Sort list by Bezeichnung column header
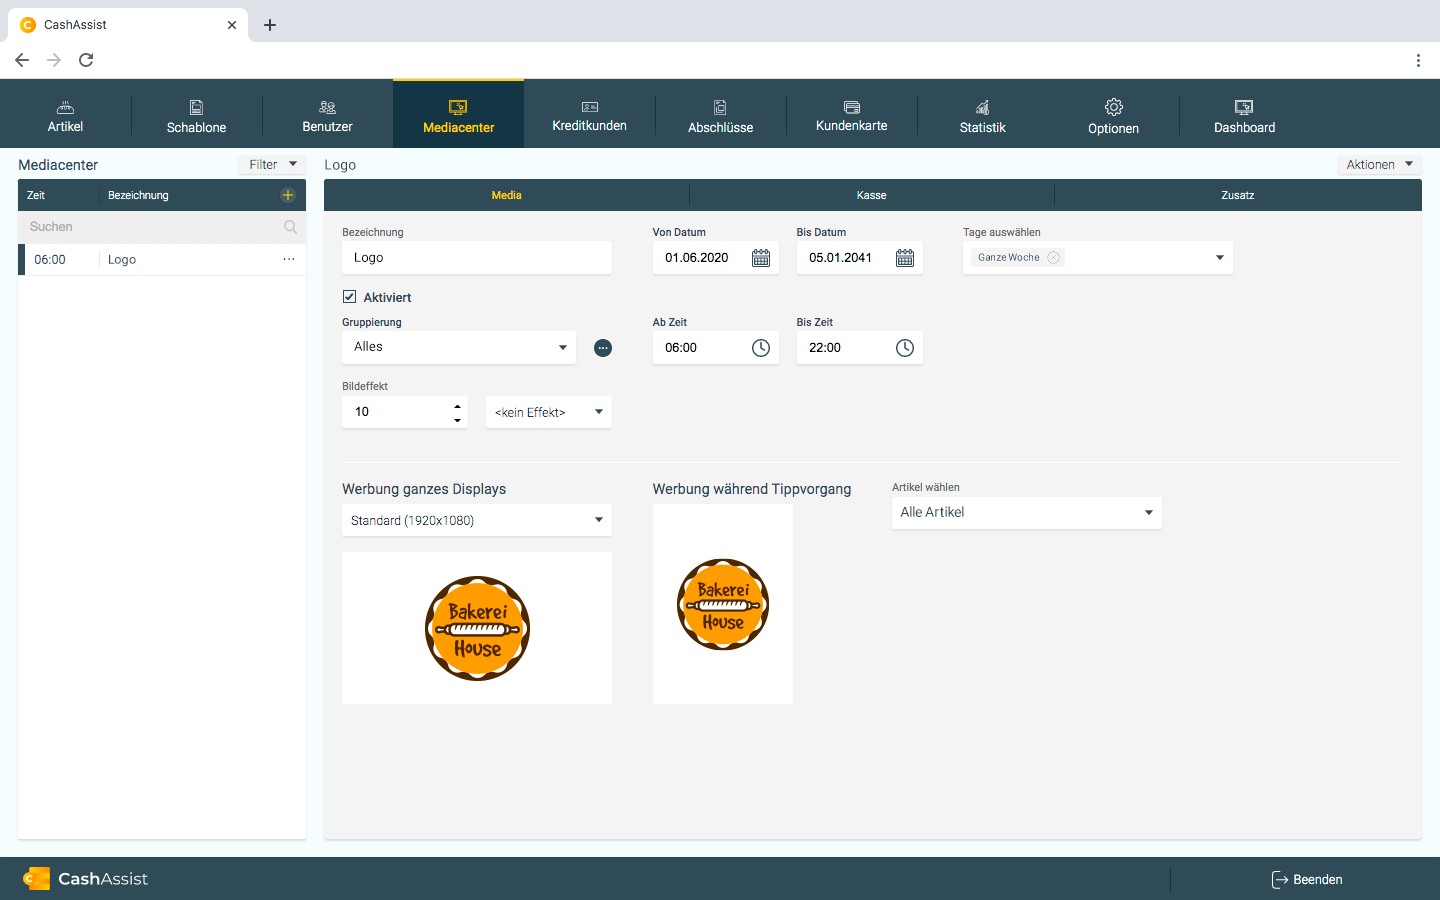The height and width of the screenshot is (900, 1440). pos(138,195)
